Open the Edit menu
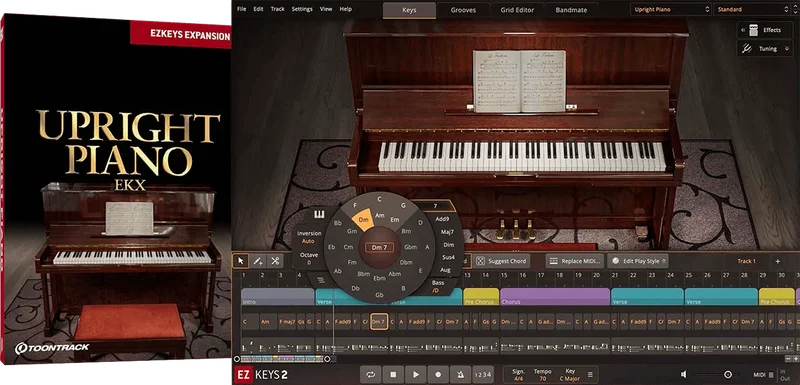 (x=259, y=9)
